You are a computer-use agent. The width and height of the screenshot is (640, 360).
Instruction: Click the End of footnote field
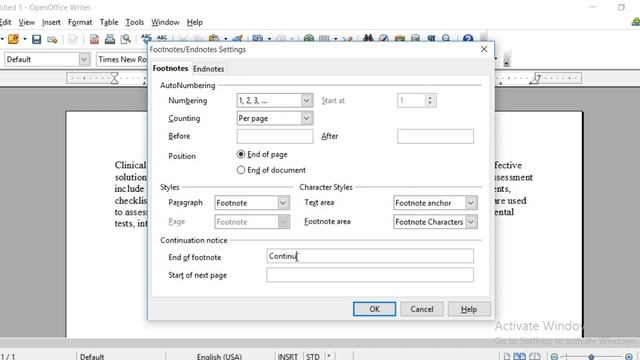[370, 256]
